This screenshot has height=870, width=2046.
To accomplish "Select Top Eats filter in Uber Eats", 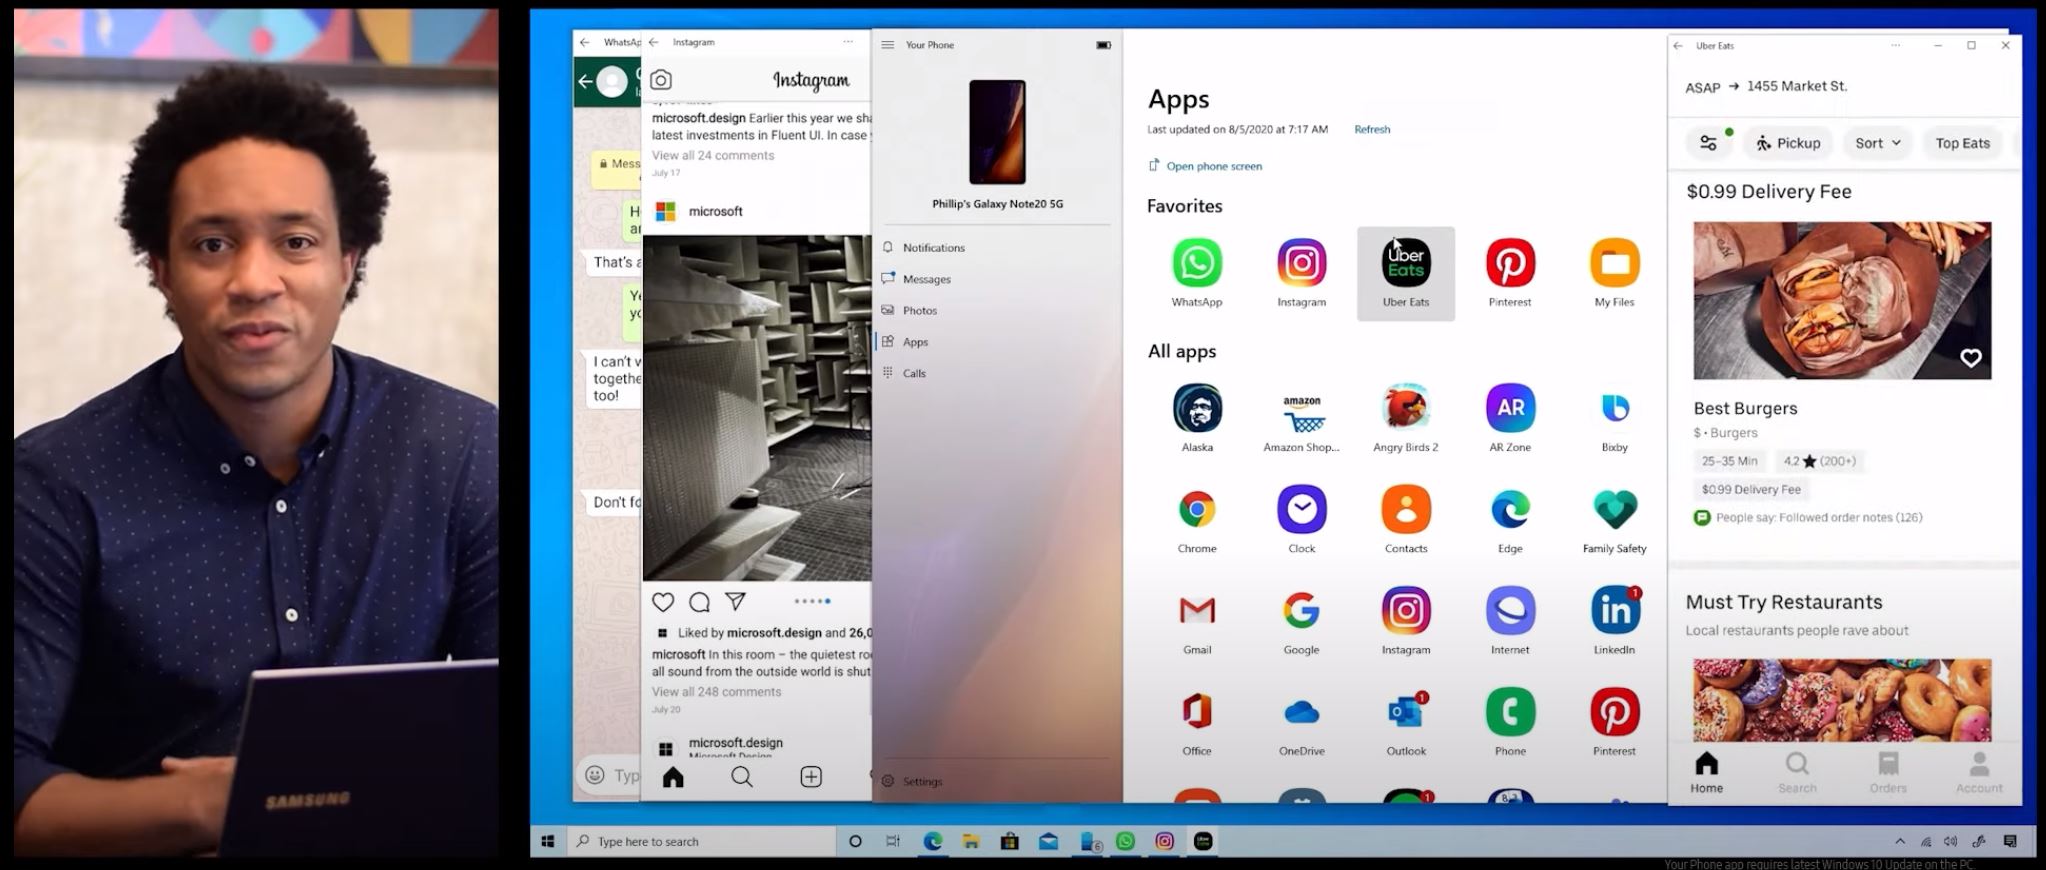I will pos(1962,143).
